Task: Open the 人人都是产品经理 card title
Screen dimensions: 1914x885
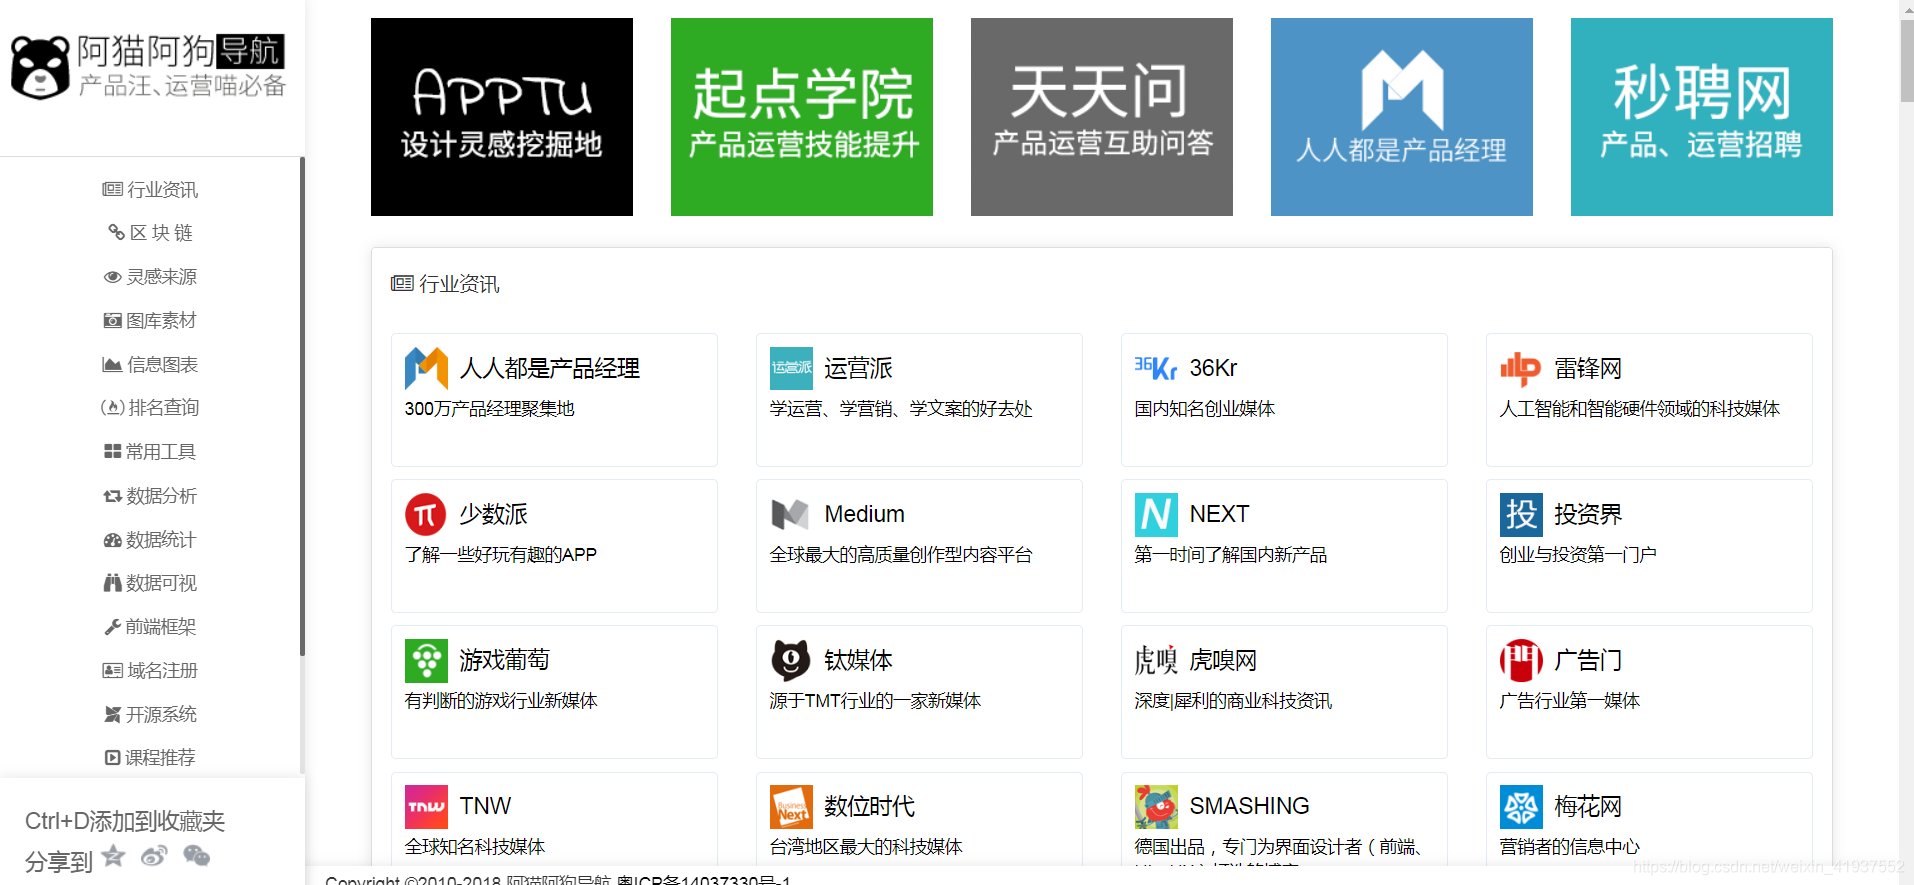Action: [550, 369]
